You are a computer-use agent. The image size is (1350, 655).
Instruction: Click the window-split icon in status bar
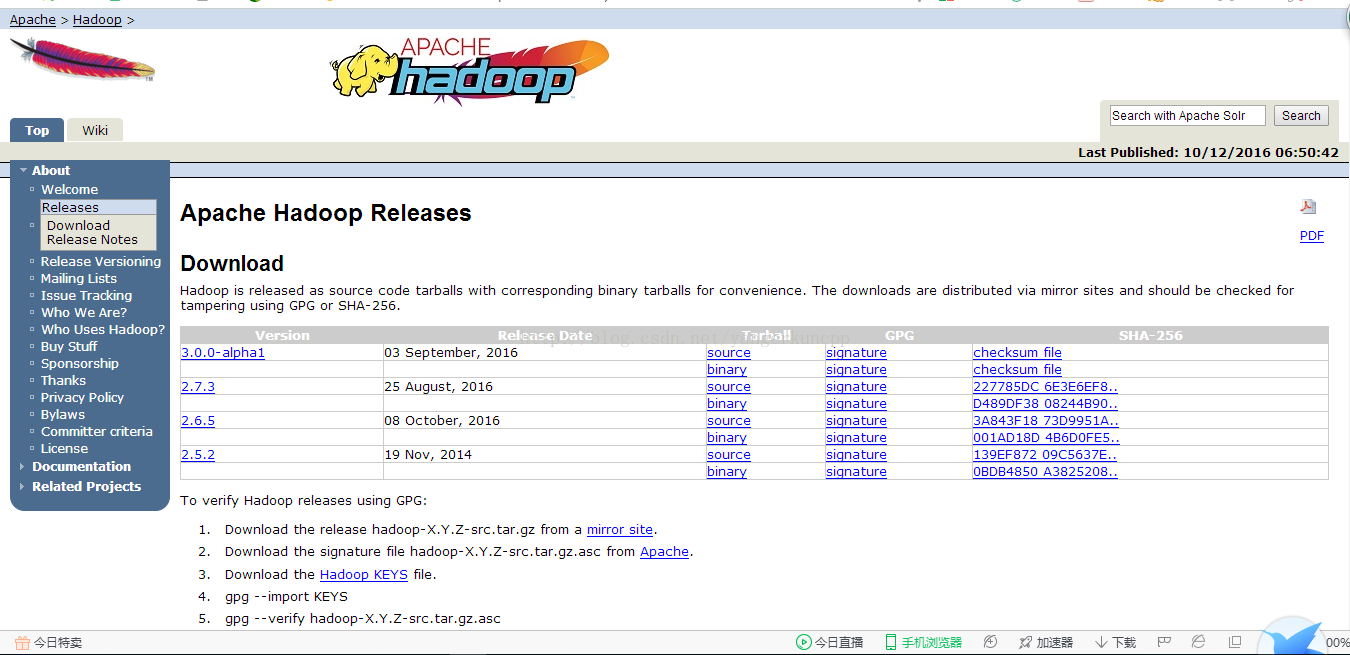click(x=1235, y=642)
